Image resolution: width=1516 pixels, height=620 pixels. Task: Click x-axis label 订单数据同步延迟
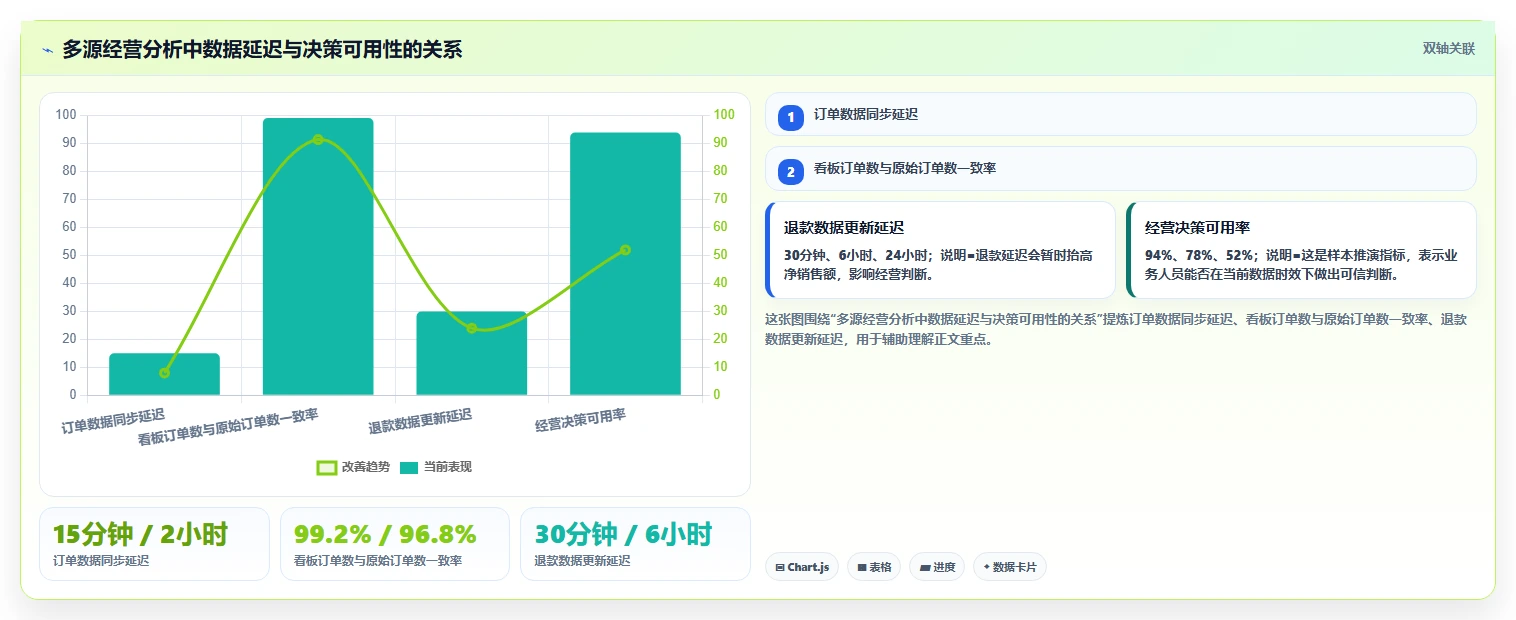113,422
